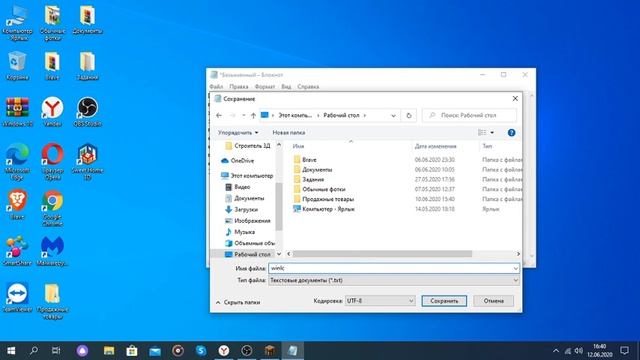The width and height of the screenshot is (640, 360).
Task: Open the Вид menu in Notepad
Action: (286, 87)
